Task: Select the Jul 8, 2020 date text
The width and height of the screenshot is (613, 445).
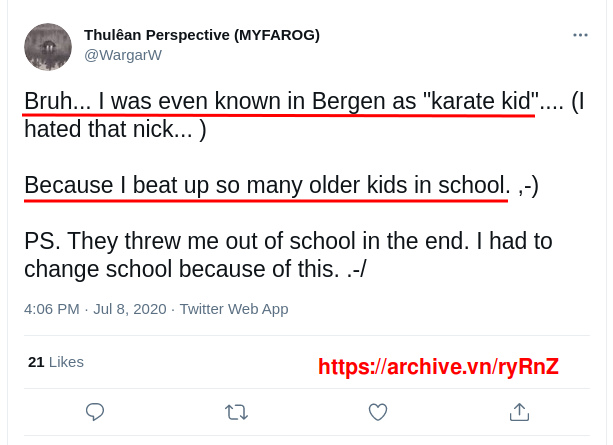Action: point(130,309)
